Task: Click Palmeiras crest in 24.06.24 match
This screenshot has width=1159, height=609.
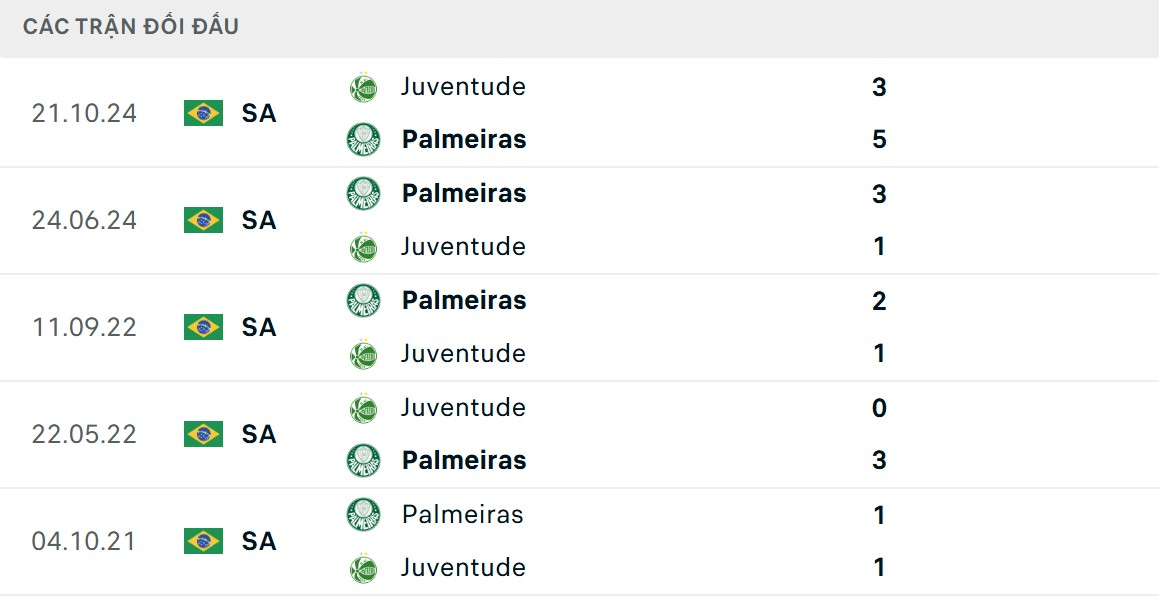Action: point(363,193)
